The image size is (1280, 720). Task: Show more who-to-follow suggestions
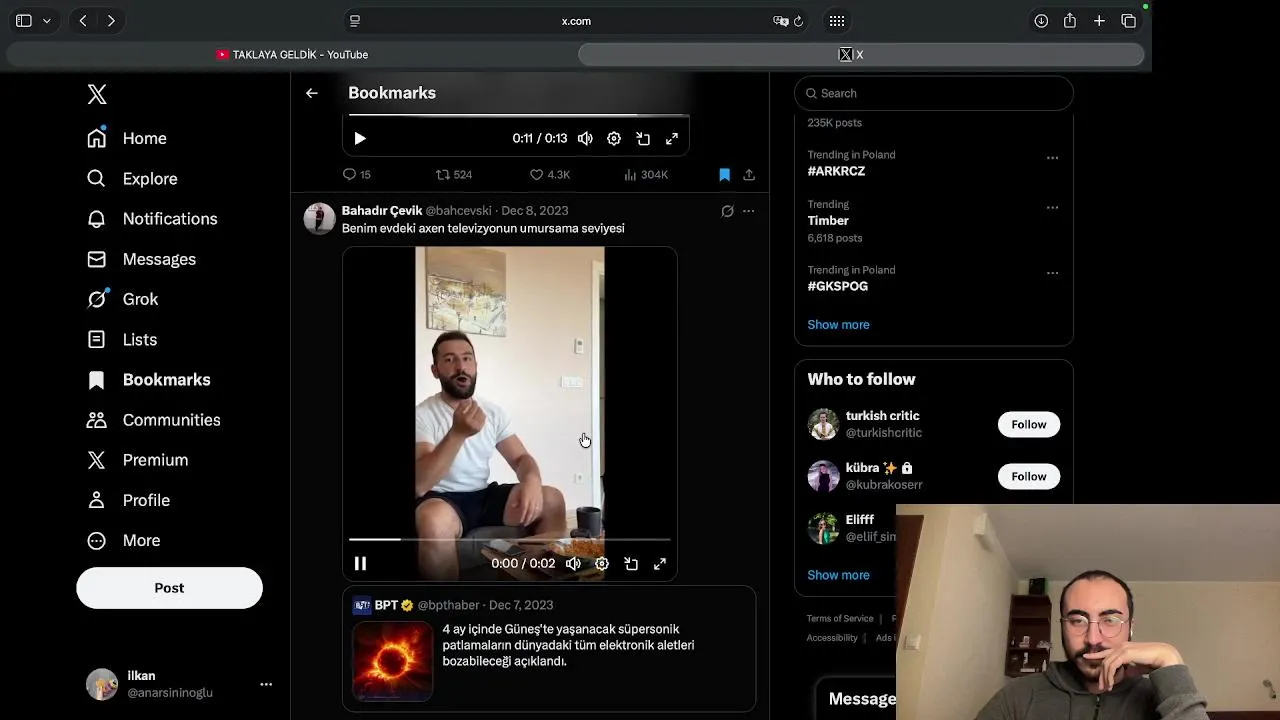[x=838, y=575]
